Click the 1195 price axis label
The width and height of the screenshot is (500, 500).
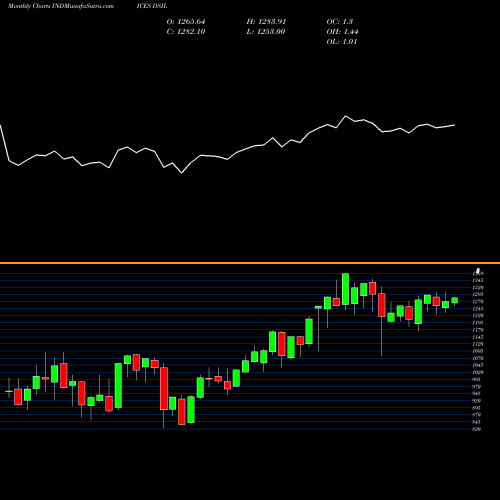click(x=478, y=323)
